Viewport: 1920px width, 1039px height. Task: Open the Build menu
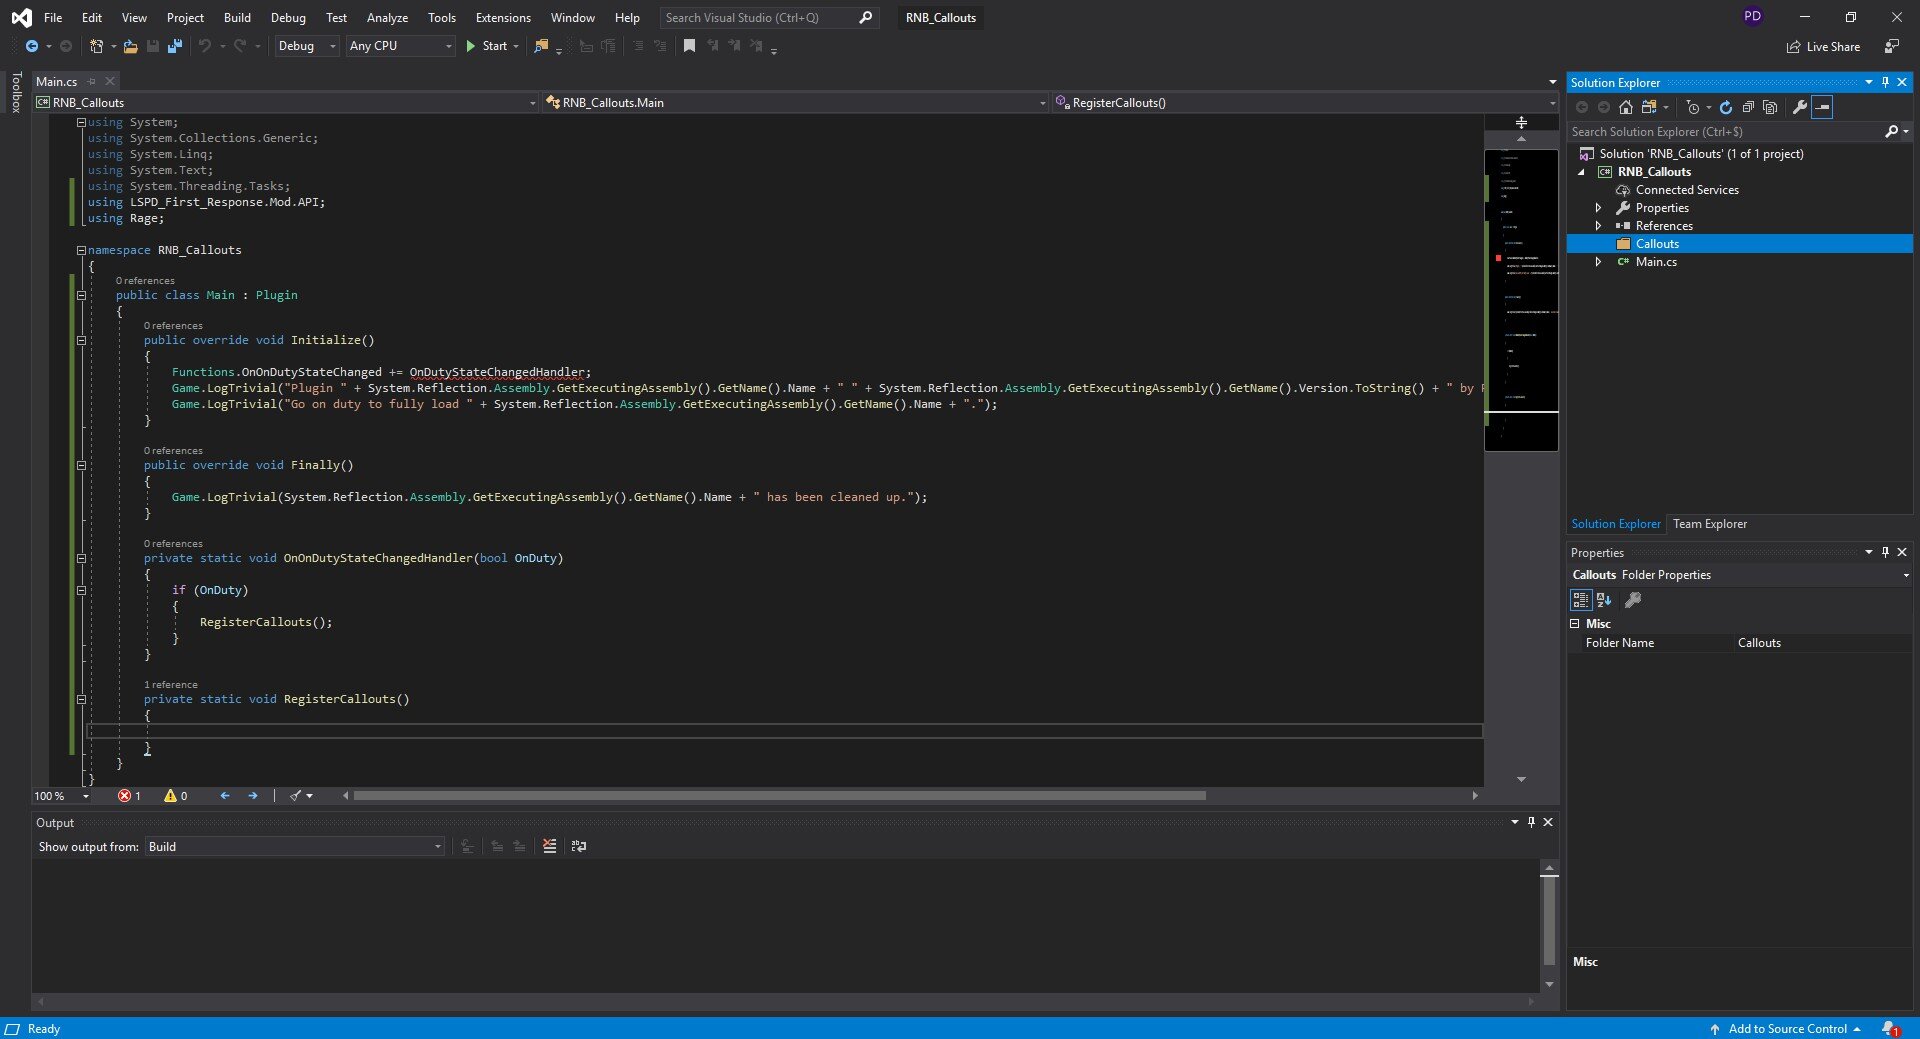pyautogui.click(x=237, y=17)
